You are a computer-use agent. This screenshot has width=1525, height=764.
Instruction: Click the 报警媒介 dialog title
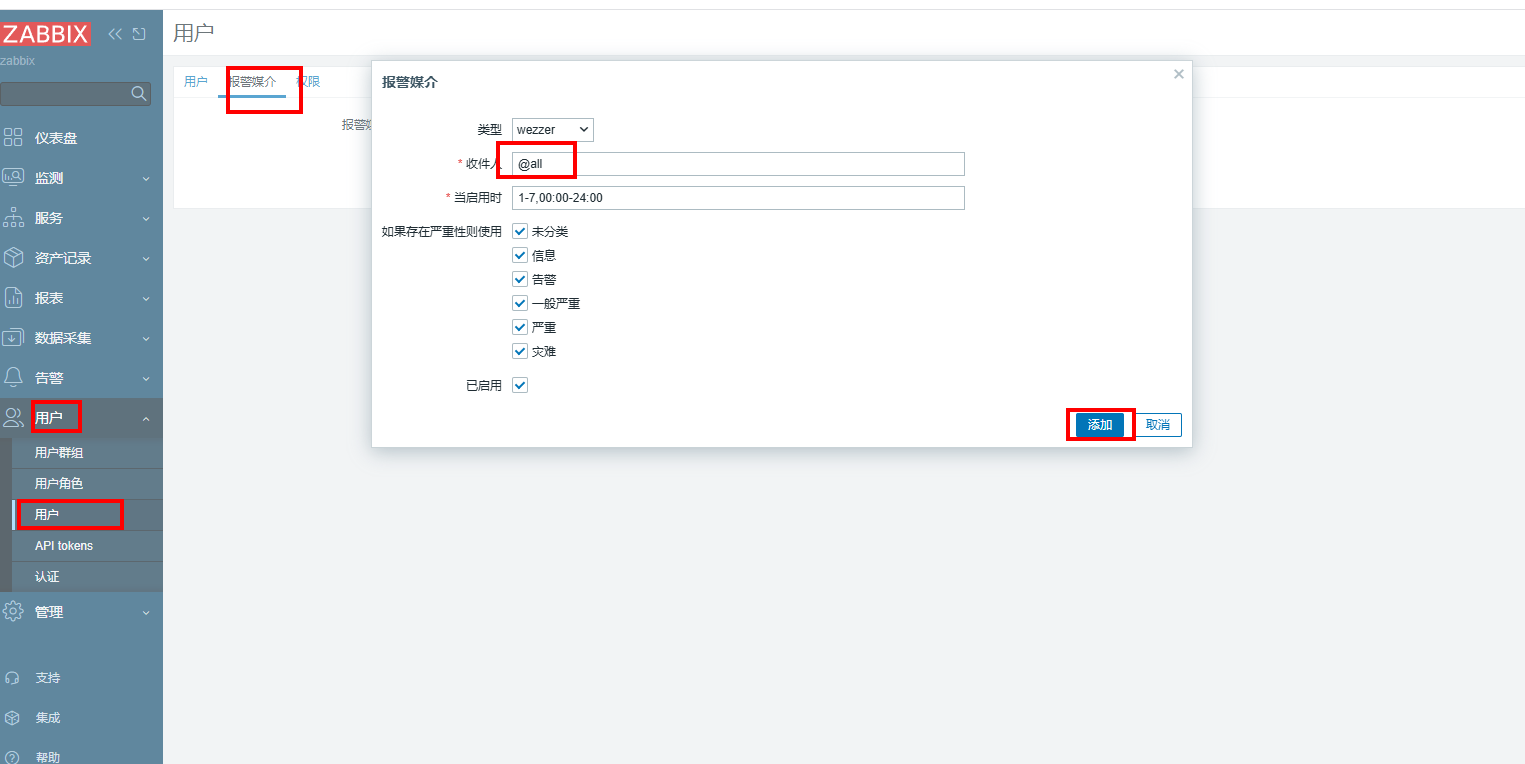(x=410, y=82)
